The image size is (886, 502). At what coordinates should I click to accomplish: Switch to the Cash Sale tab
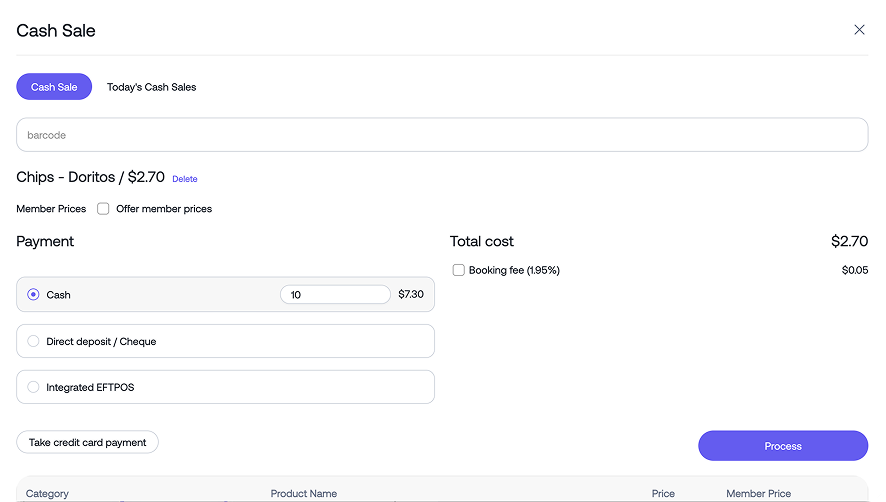click(x=54, y=86)
